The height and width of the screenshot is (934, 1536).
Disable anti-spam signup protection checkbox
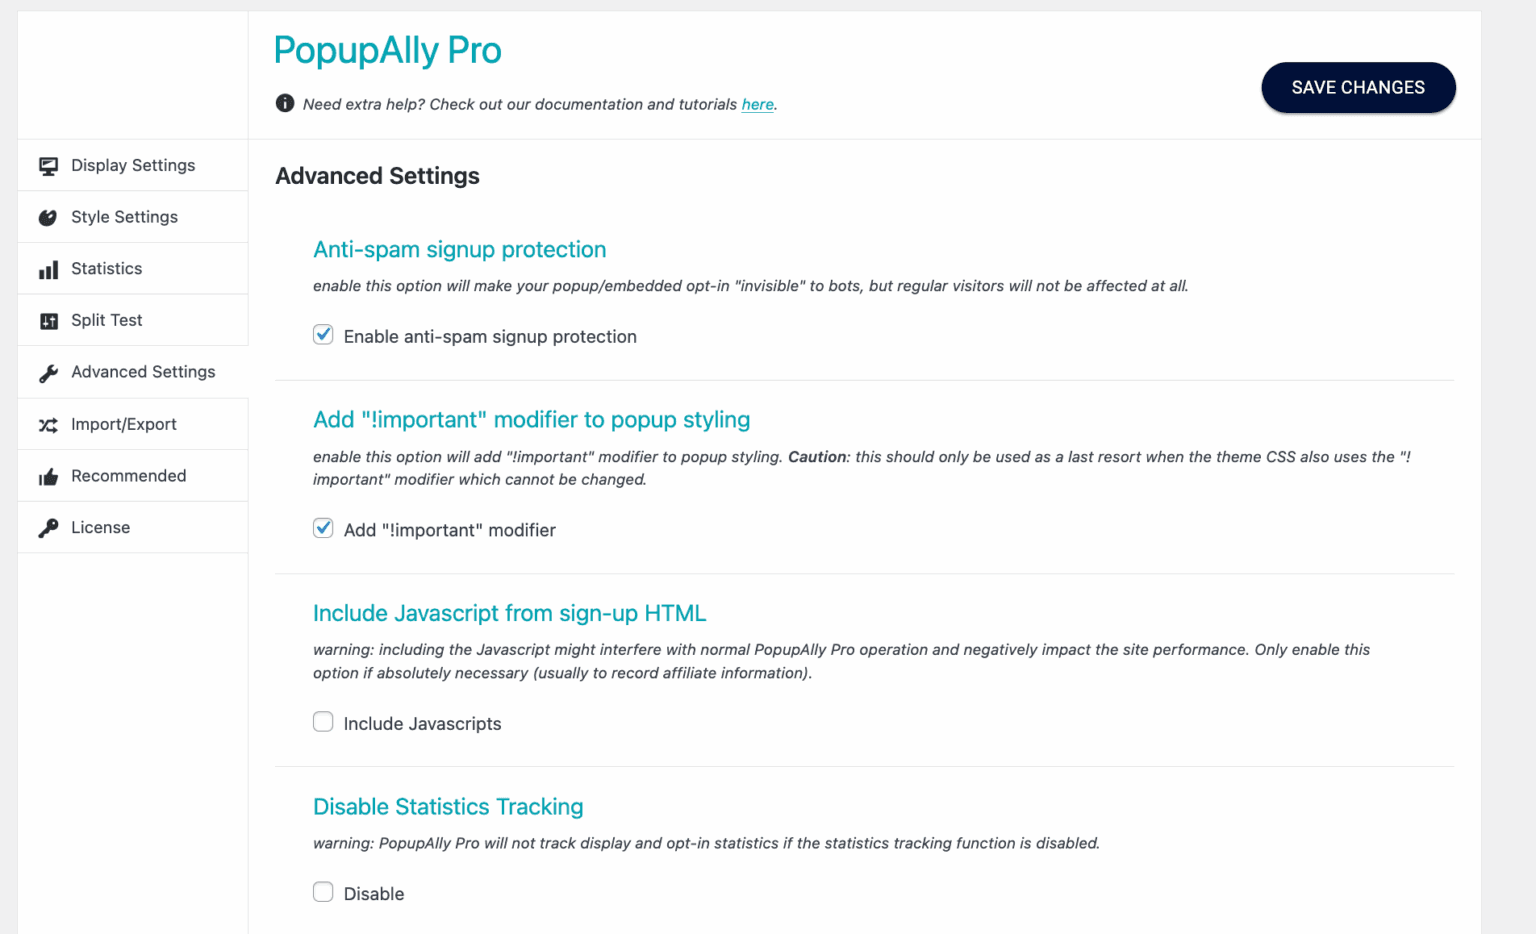[323, 334]
